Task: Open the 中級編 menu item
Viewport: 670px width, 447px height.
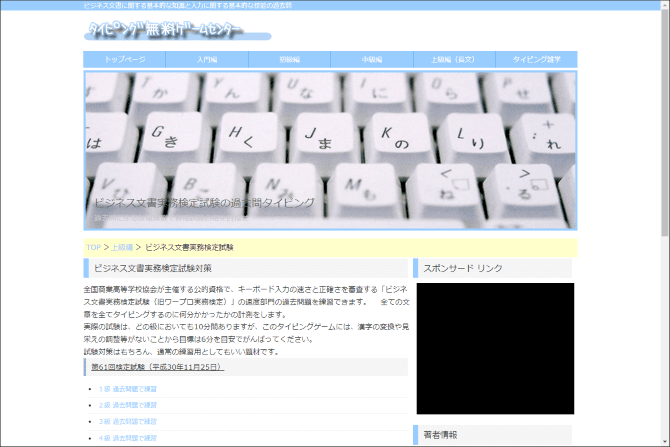Action: pyautogui.click(x=372, y=60)
